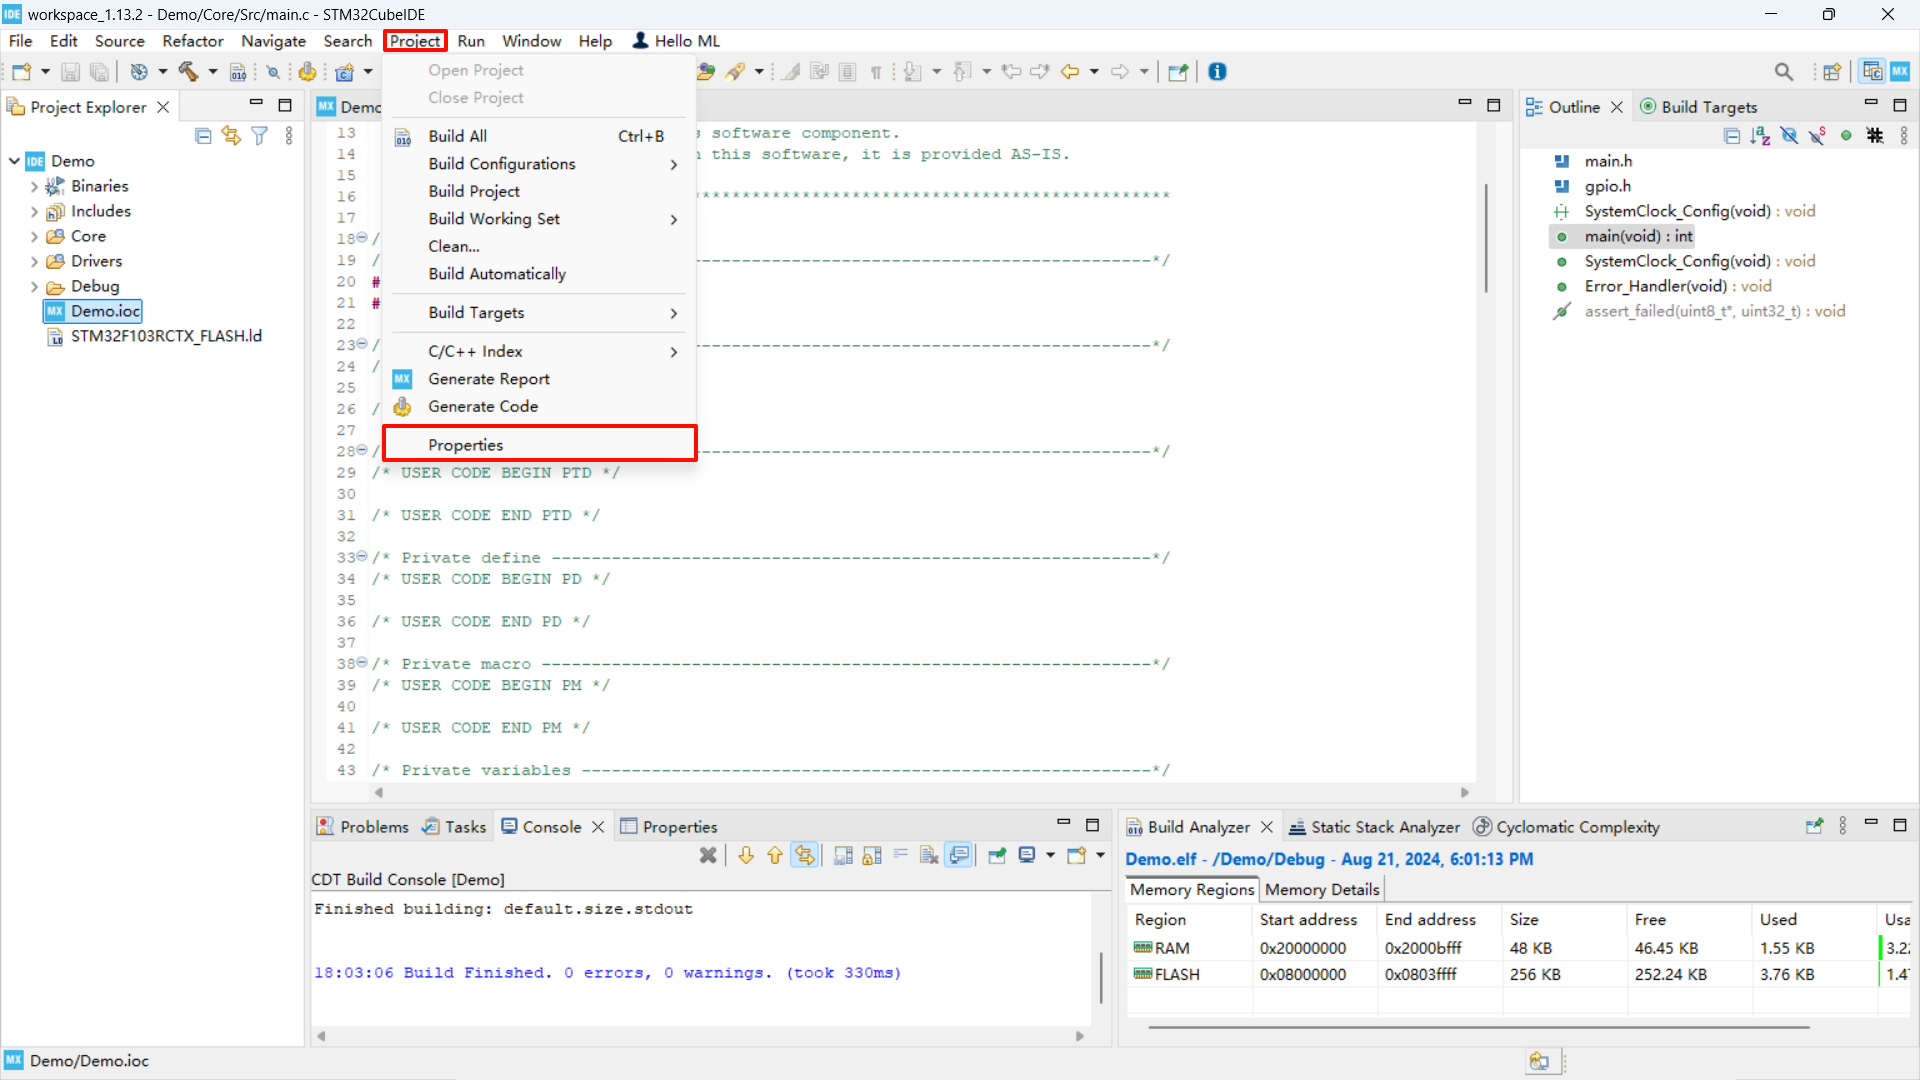Viewport: 1920px width, 1080px height.
Task: Click the New file toolbar icon
Action: tap(21, 72)
